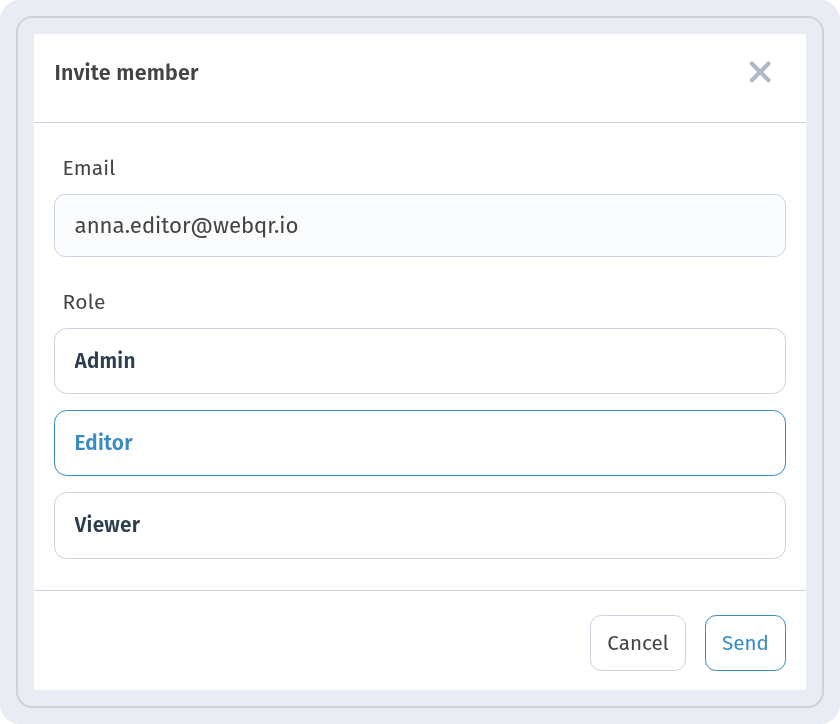
Task: Send the invitation
Action: click(745, 643)
